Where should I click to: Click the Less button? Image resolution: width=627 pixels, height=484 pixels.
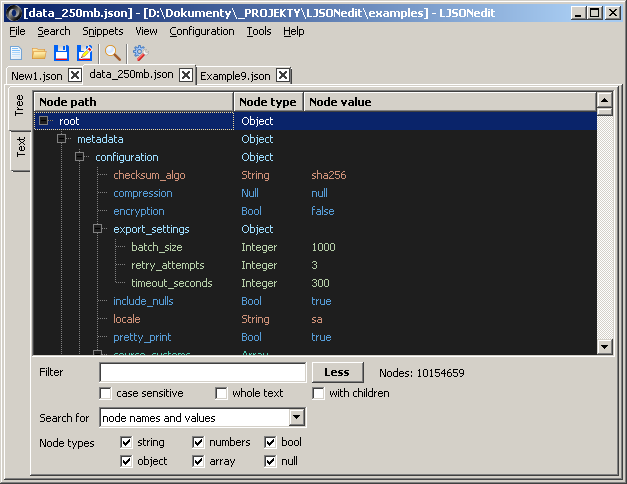[337, 372]
